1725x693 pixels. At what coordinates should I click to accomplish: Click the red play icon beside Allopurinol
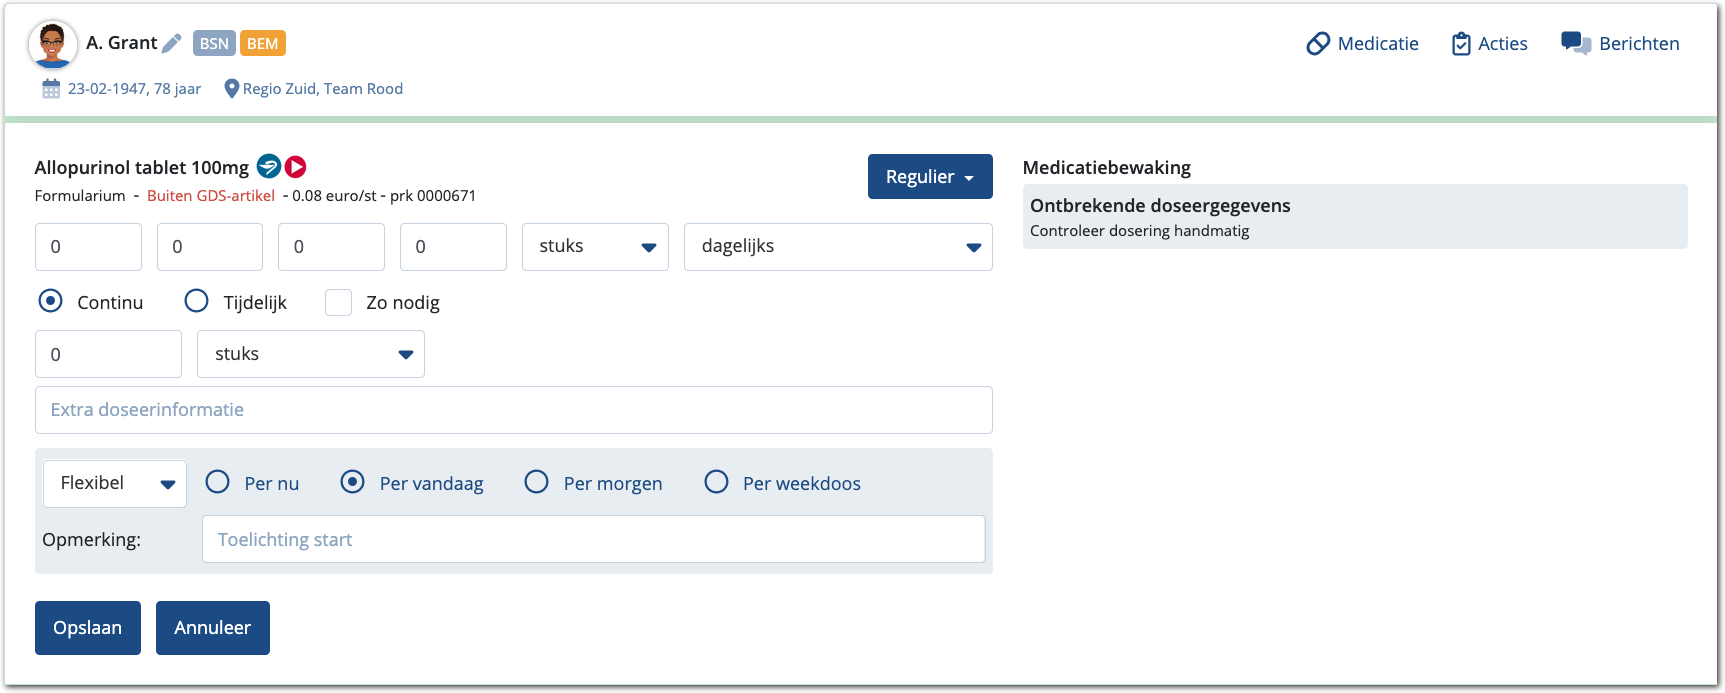tap(295, 166)
